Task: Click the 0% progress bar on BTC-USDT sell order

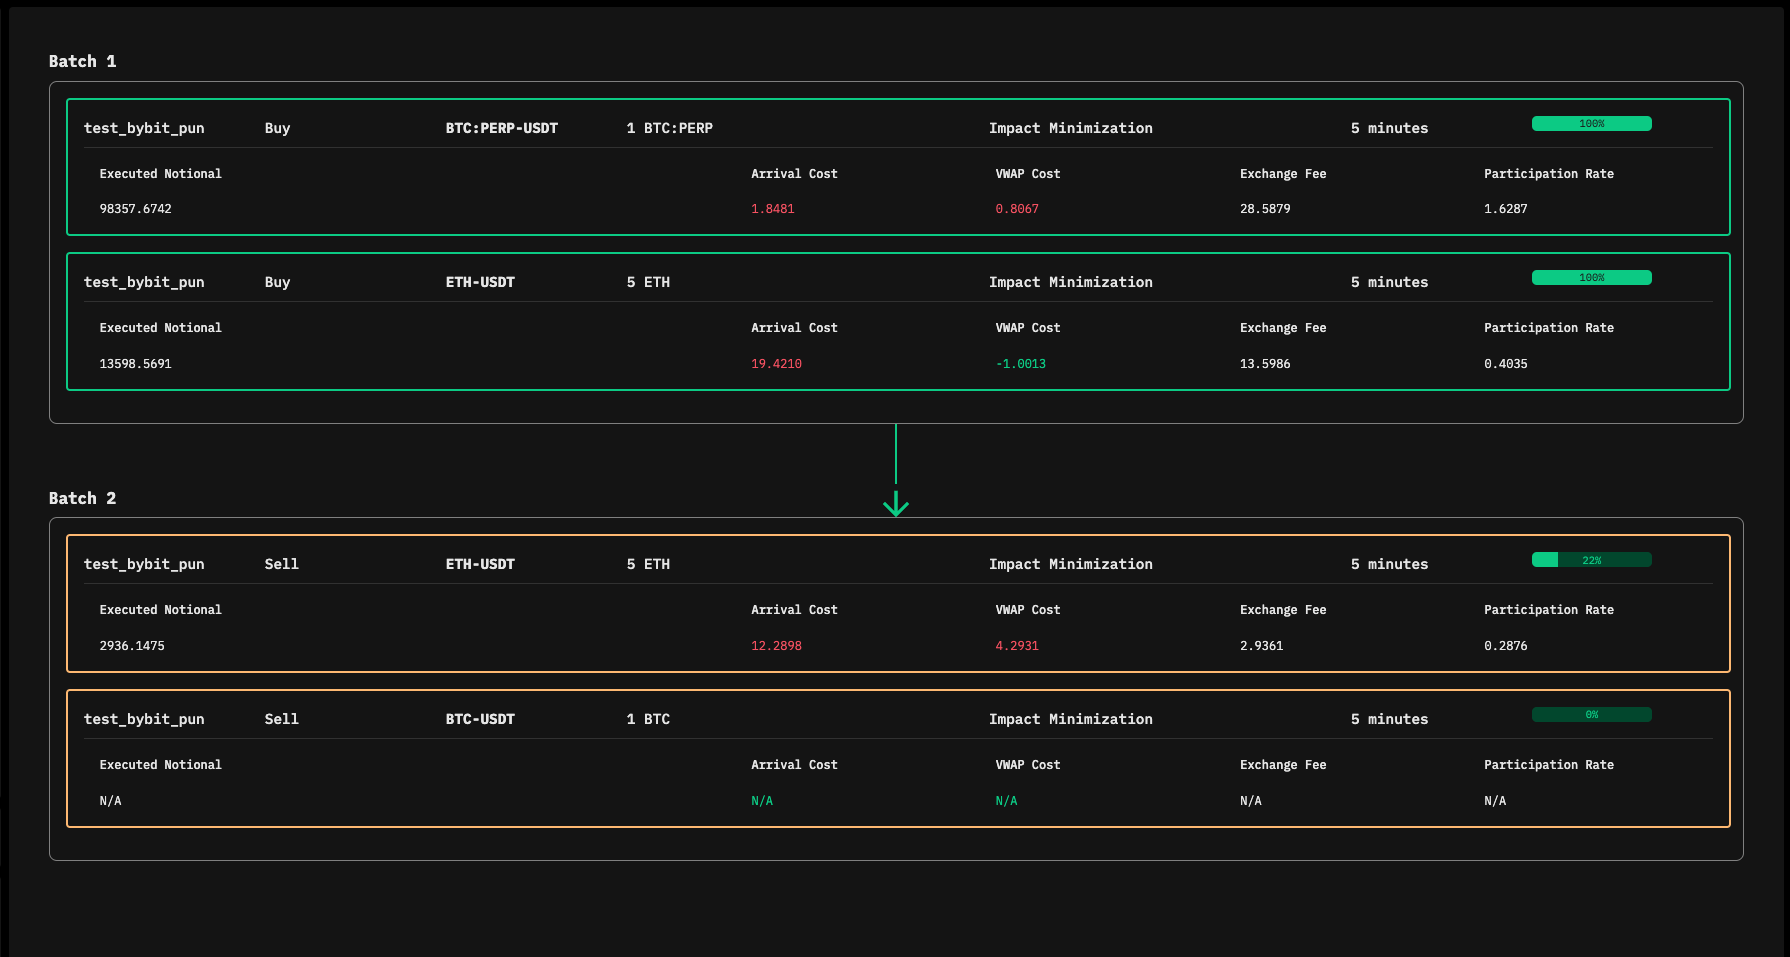Action: tap(1591, 715)
